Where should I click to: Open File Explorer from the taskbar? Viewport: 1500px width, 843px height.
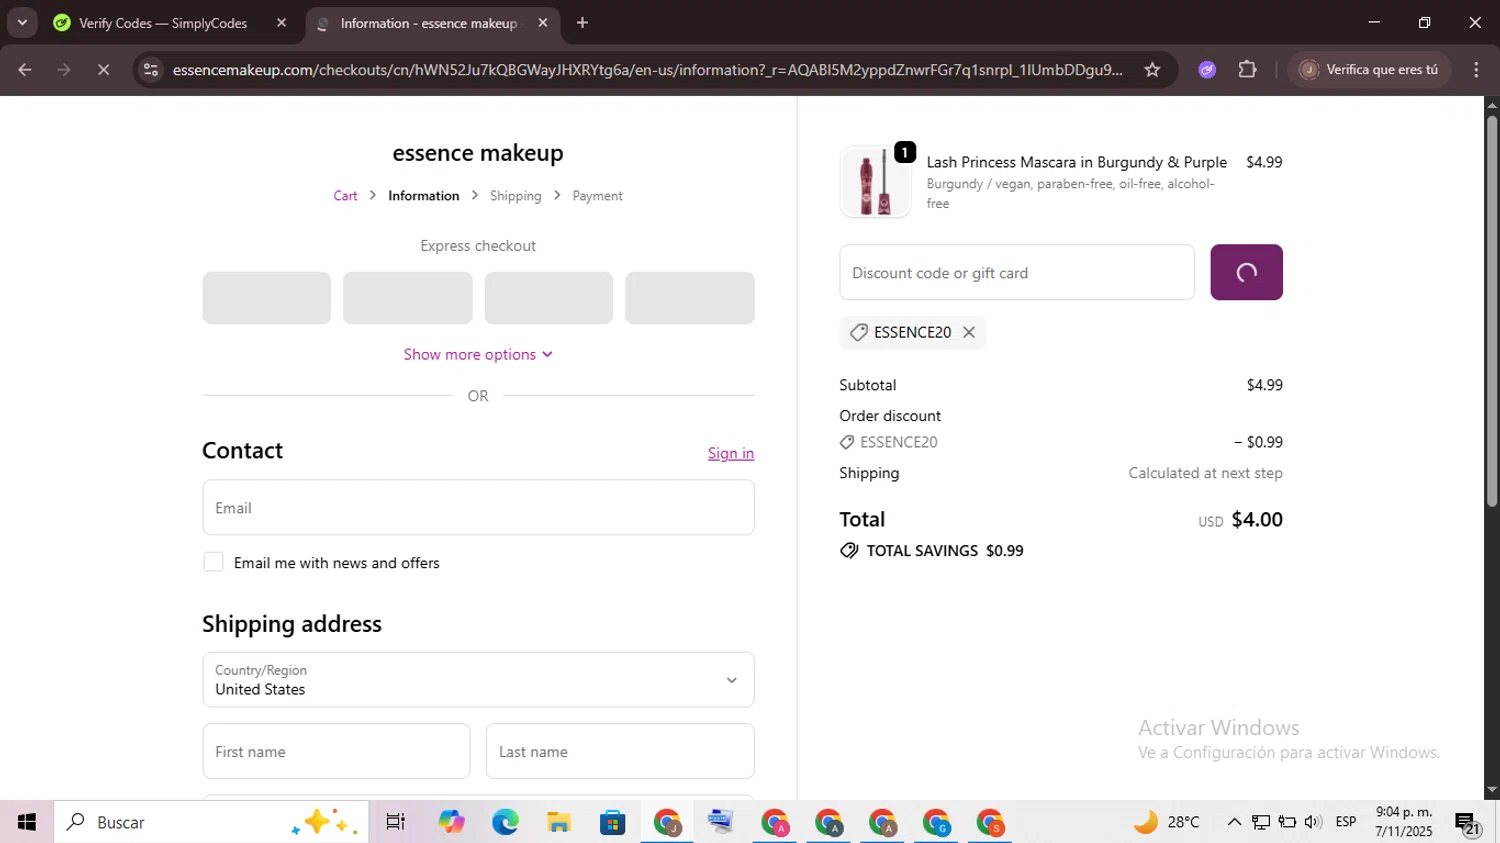point(559,822)
